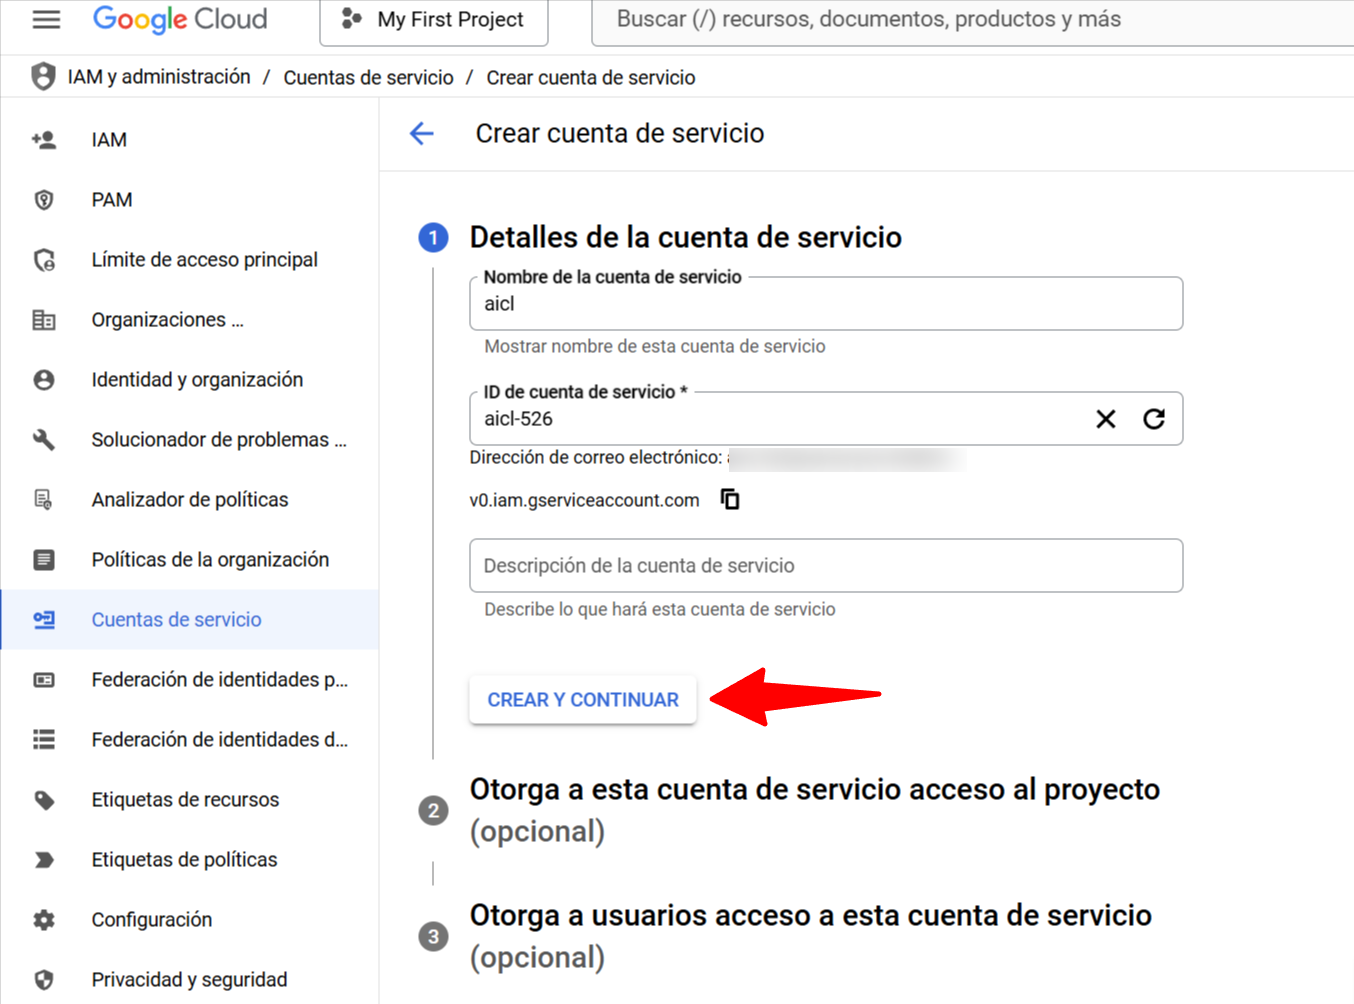Clear the service account ID field
The image size is (1354, 1004).
[1105, 419]
